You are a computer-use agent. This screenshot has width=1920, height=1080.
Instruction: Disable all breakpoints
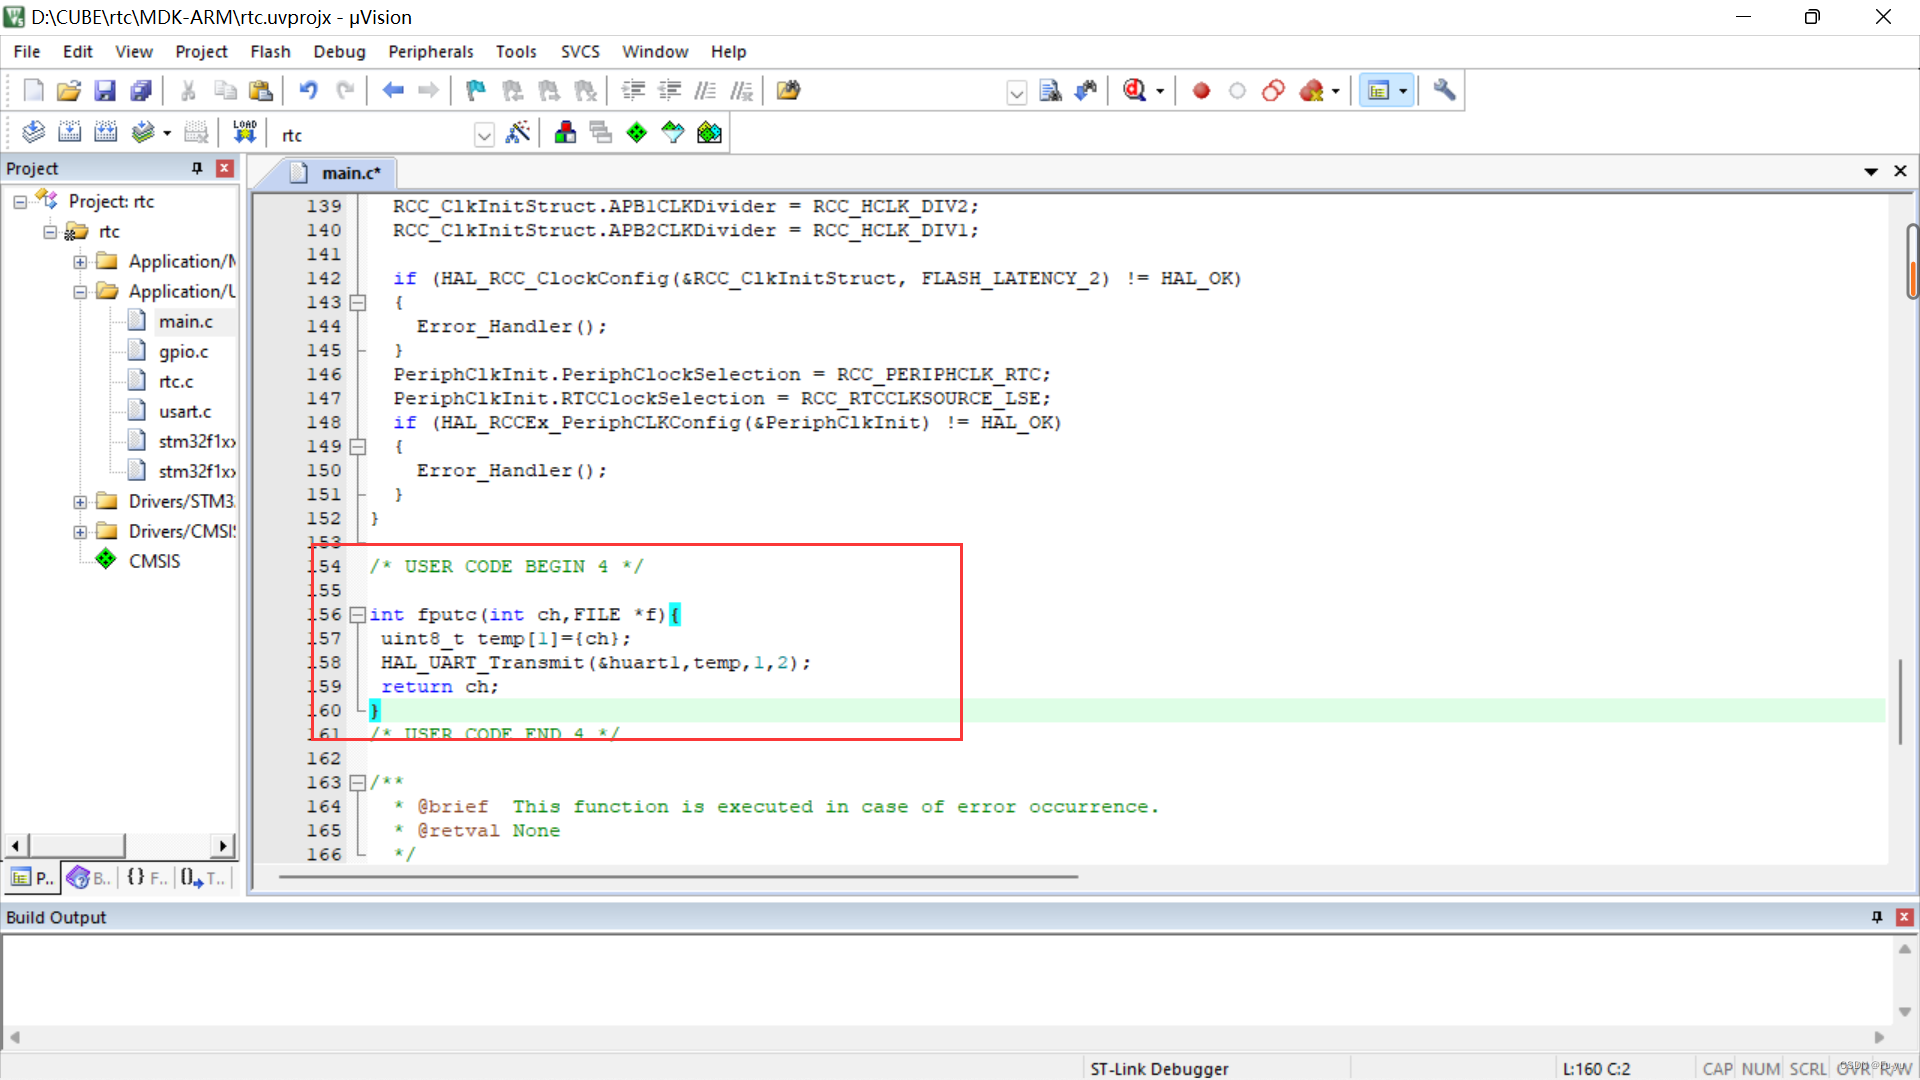click(x=1273, y=91)
